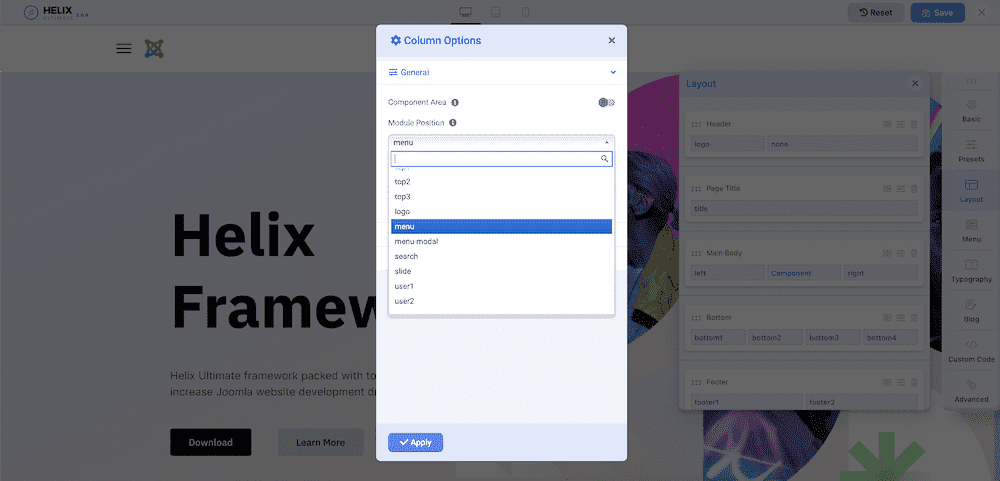The width and height of the screenshot is (1000, 481).
Task: Select the none column in Header row
Action: (x=842, y=144)
